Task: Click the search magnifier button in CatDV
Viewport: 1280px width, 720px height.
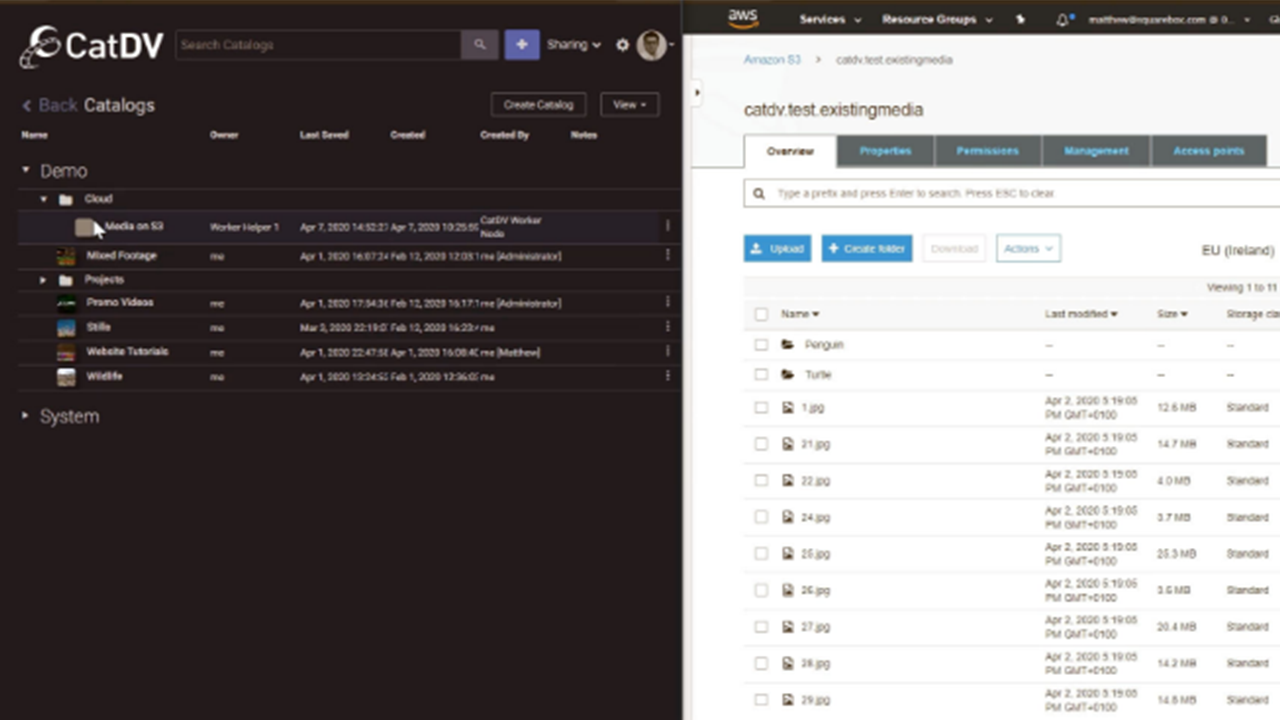Action: [x=479, y=45]
